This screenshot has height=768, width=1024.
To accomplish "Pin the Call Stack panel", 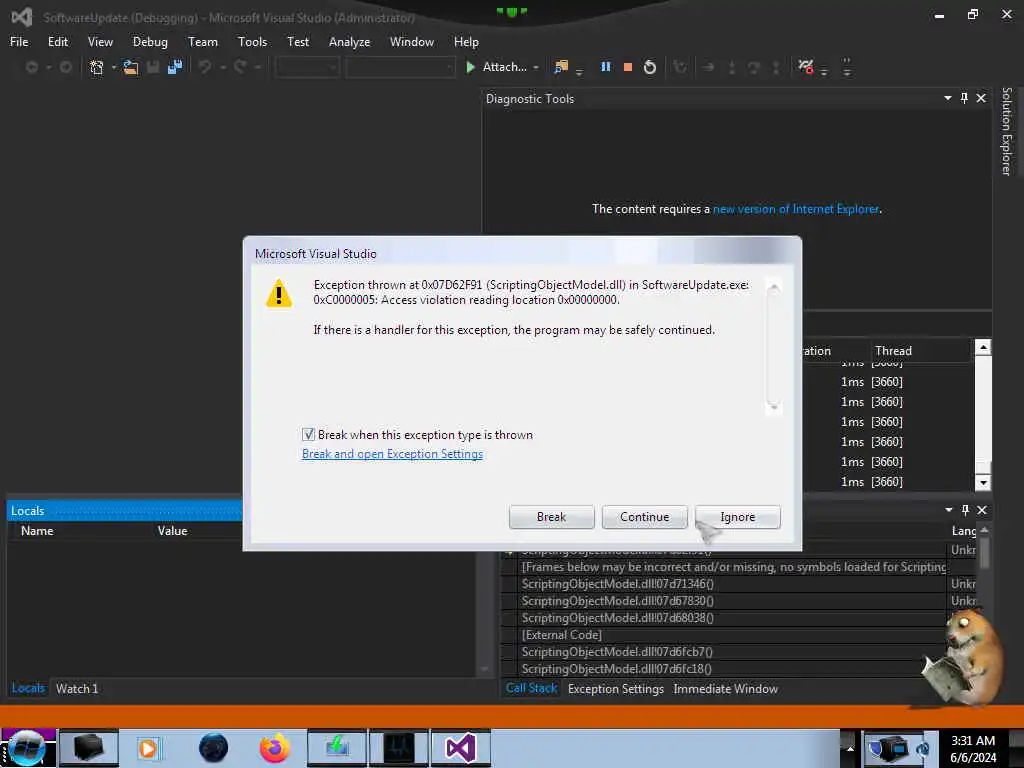I will click(x=965, y=510).
